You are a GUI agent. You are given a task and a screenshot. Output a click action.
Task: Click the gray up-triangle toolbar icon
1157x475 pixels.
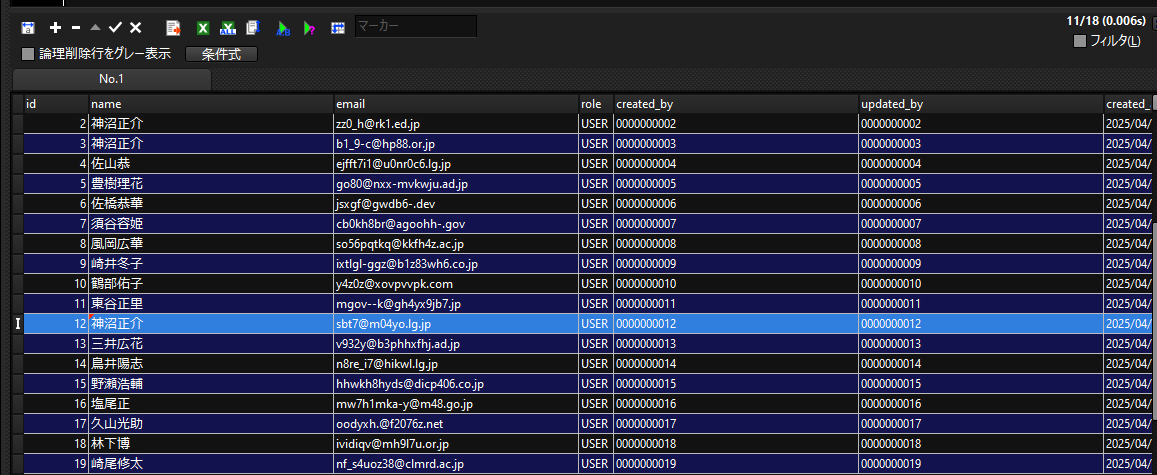pyautogui.click(x=95, y=28)
